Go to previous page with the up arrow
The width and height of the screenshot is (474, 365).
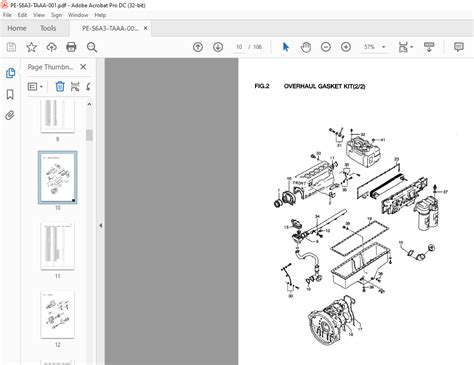pyautogui.click(x=198, y=47)
